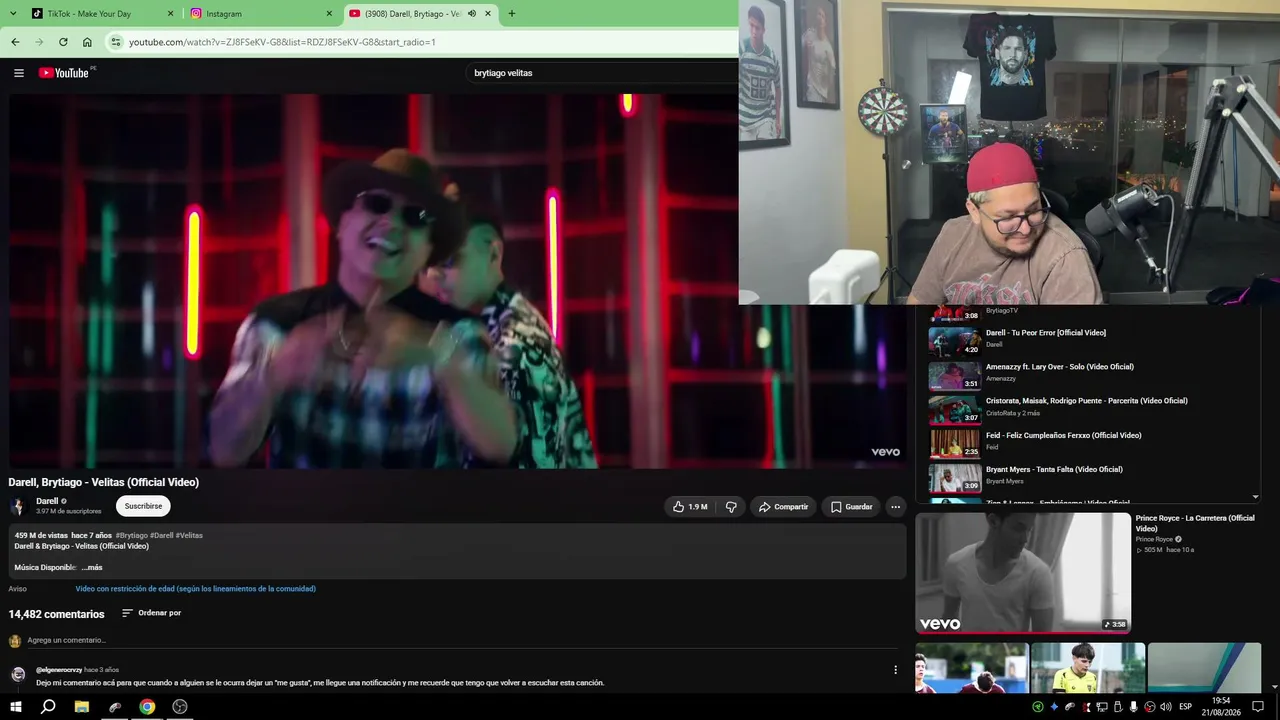Open the Ordenar por sort menu
The width and height of the screenshot is (1280, 720).
click(151, 613)
